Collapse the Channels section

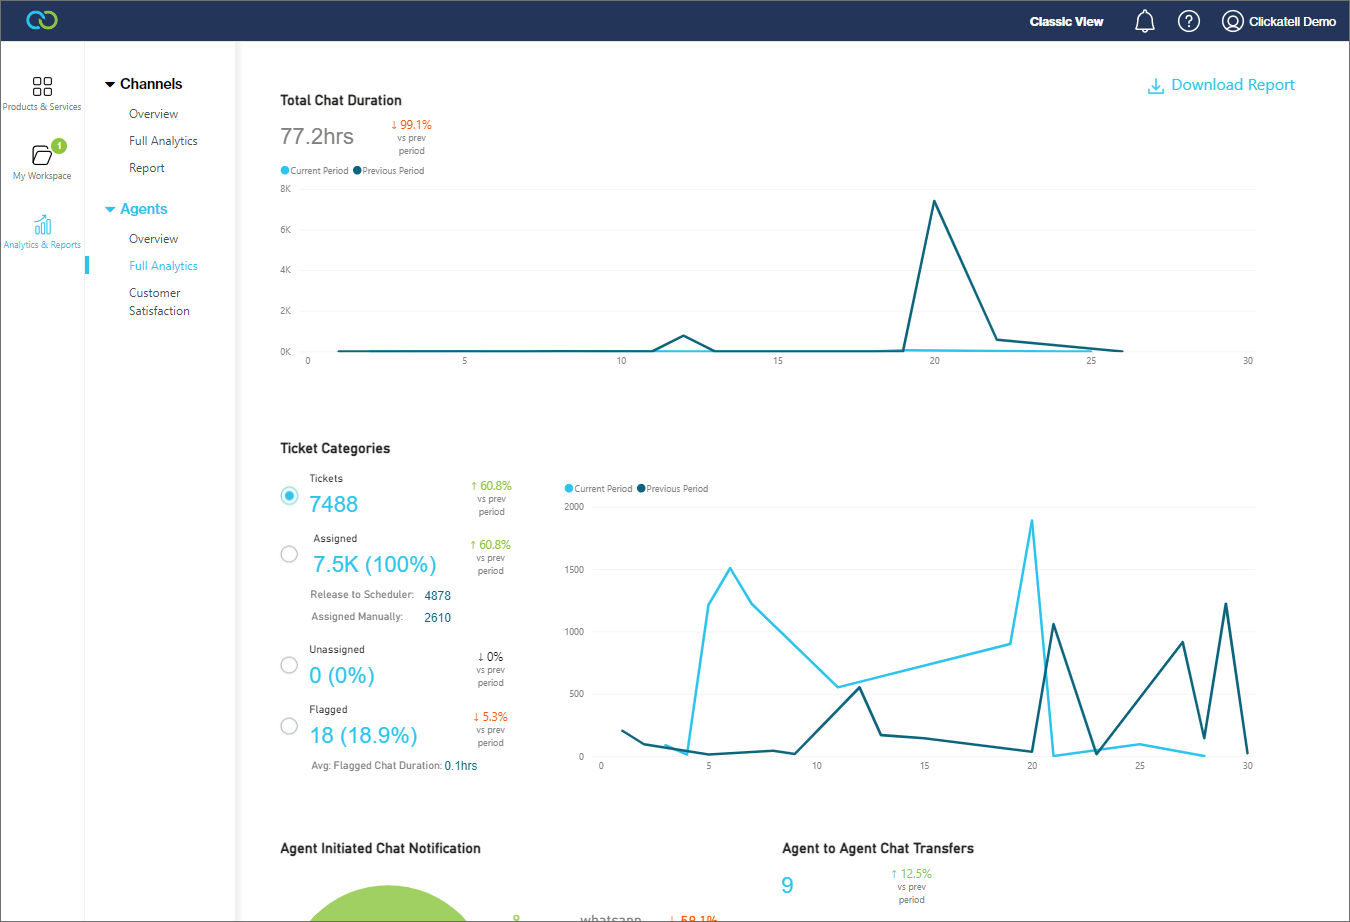coord(110,85)
